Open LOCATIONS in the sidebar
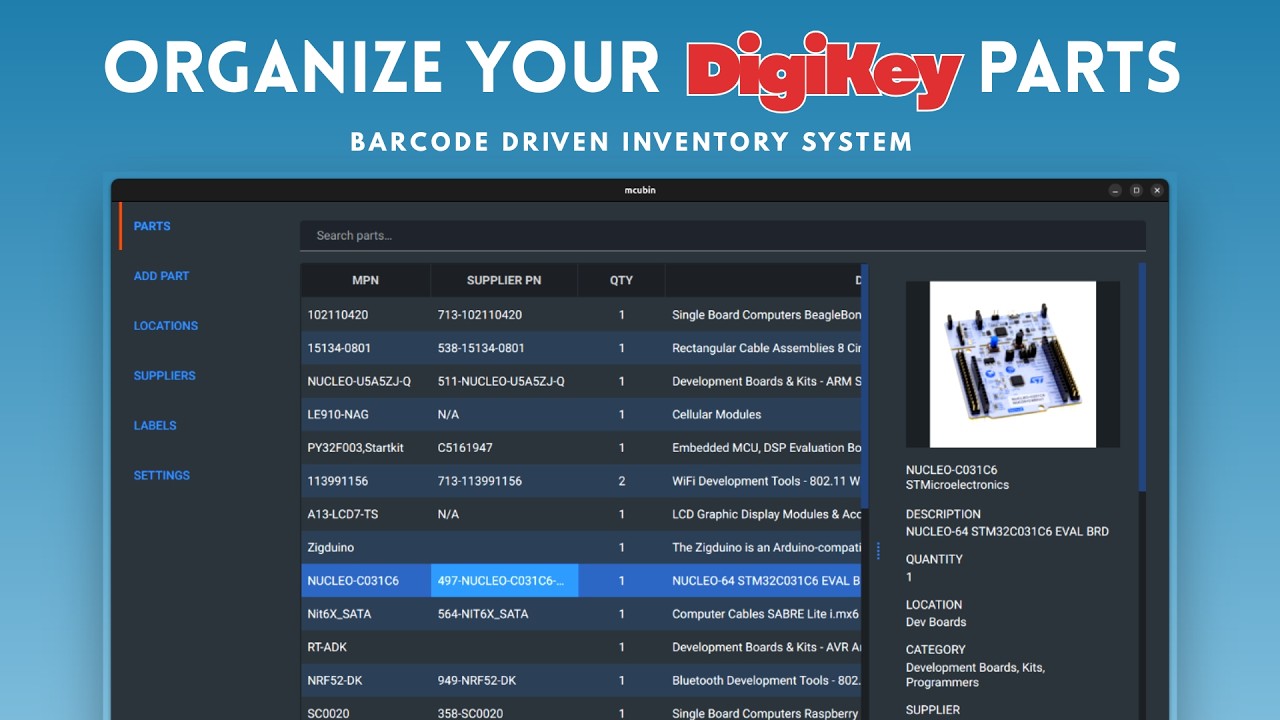This screenshot has height=720, width=1280. [x=165, y=326]
